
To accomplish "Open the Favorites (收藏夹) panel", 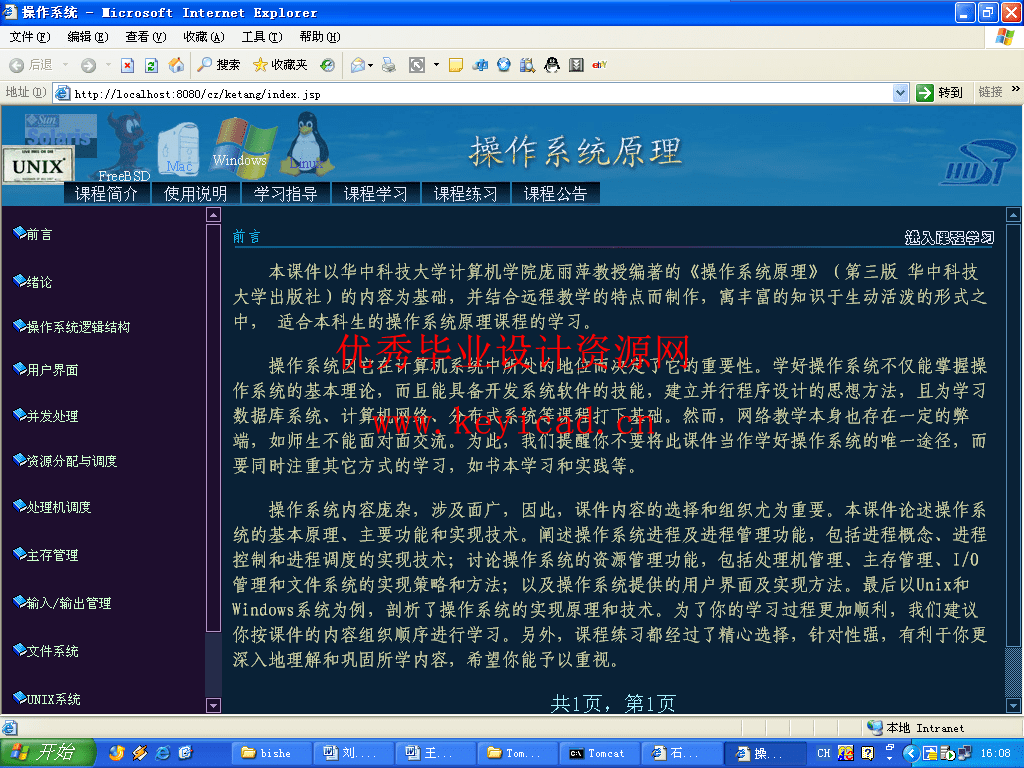I will [x=280, y=65].
